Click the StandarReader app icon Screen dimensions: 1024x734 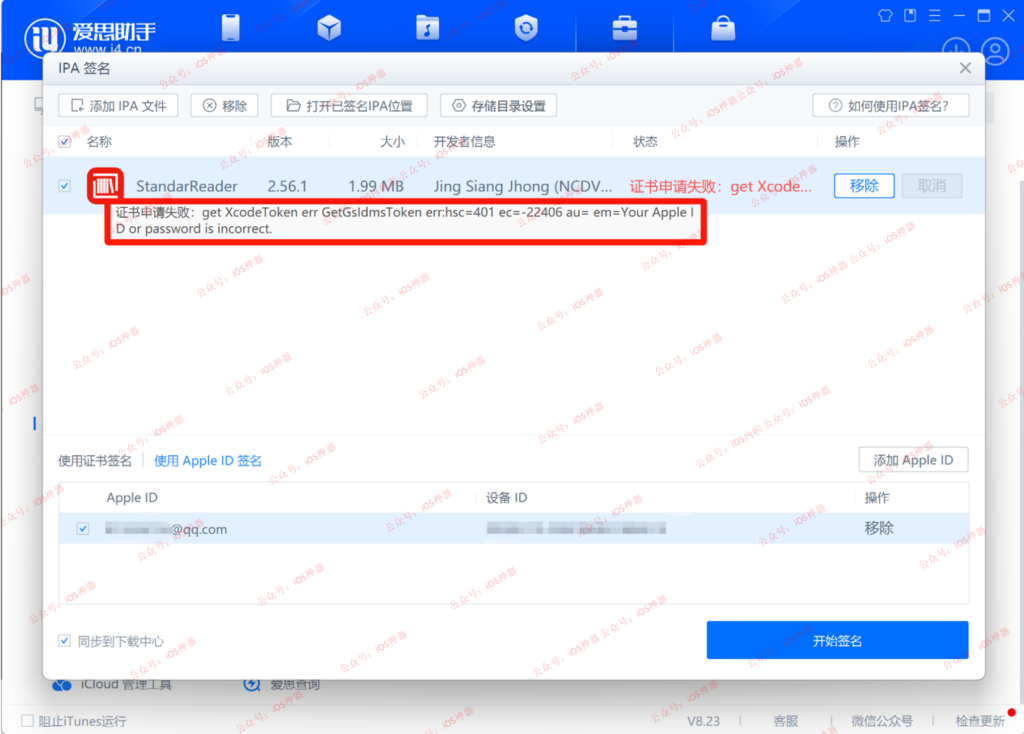point(105,185)
